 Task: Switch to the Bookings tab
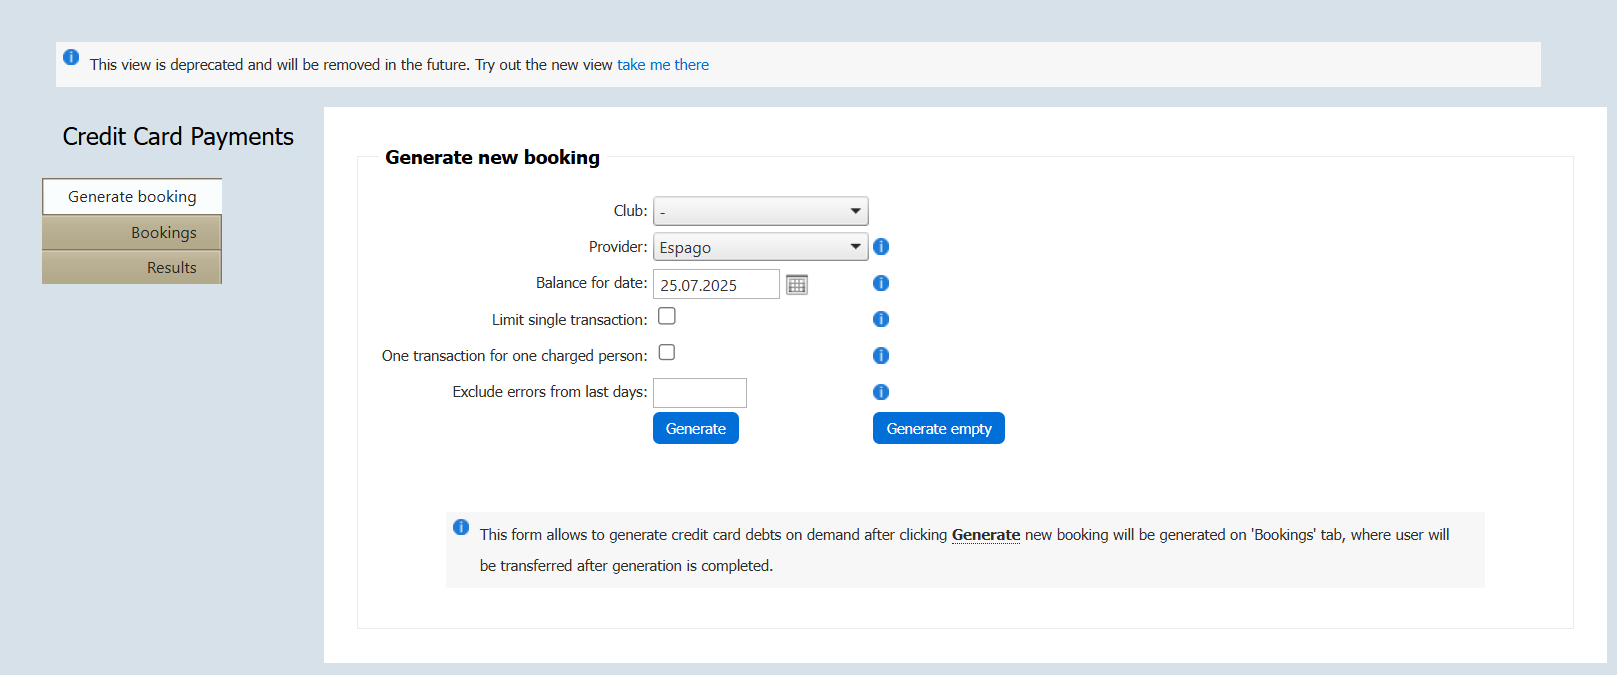pos(132,233)
